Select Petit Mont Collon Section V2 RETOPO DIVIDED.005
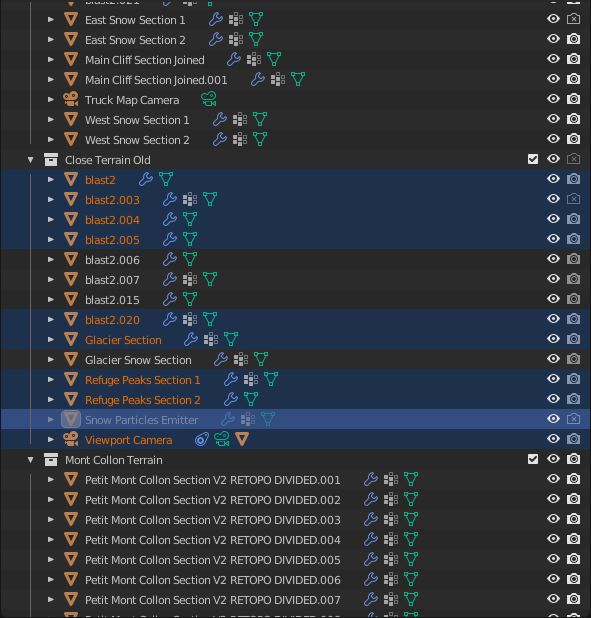This screenshot has height=618, width=591. coord(213,560)
